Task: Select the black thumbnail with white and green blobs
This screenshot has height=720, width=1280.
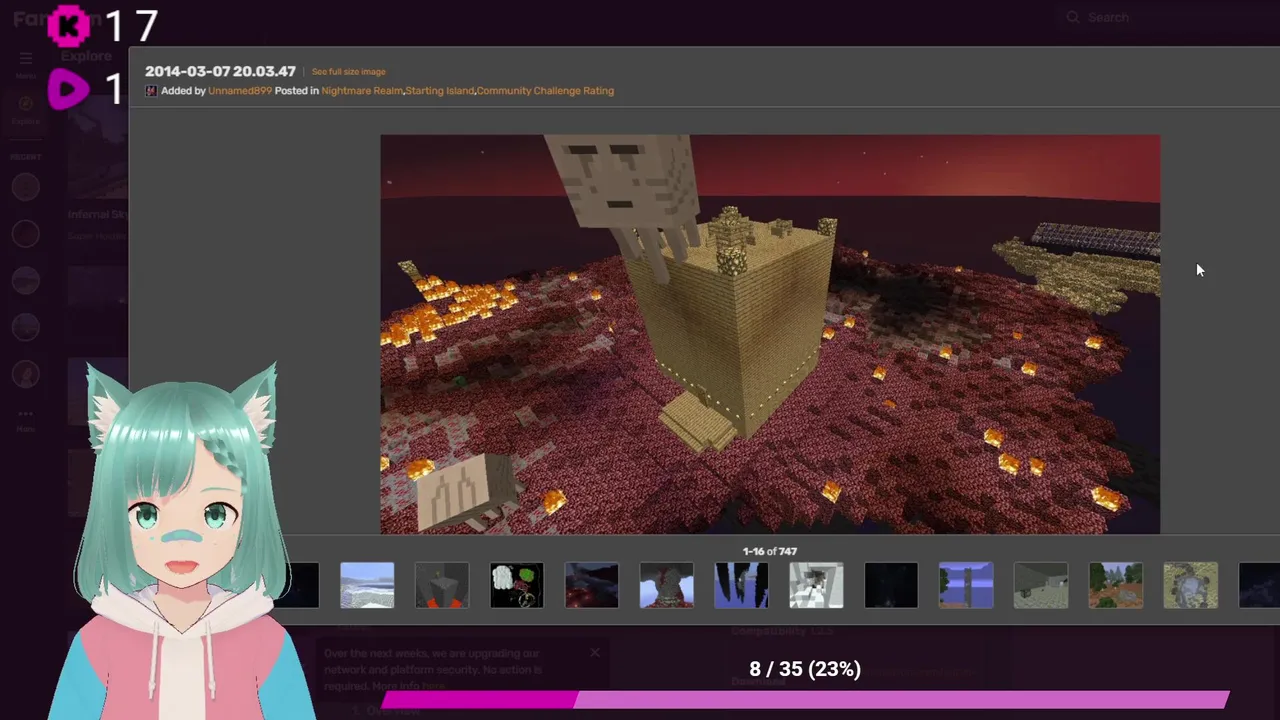Action: tap(517, 585)
